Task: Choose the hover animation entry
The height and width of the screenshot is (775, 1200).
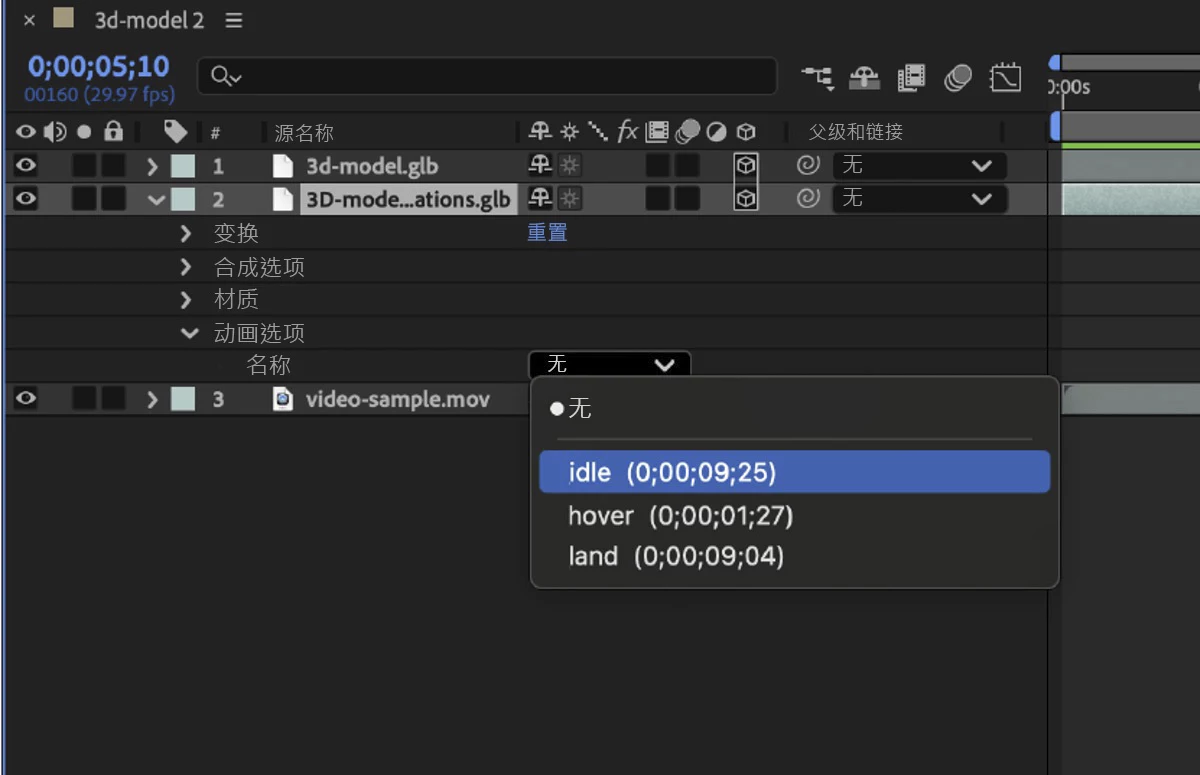Action: click(680, 516)
